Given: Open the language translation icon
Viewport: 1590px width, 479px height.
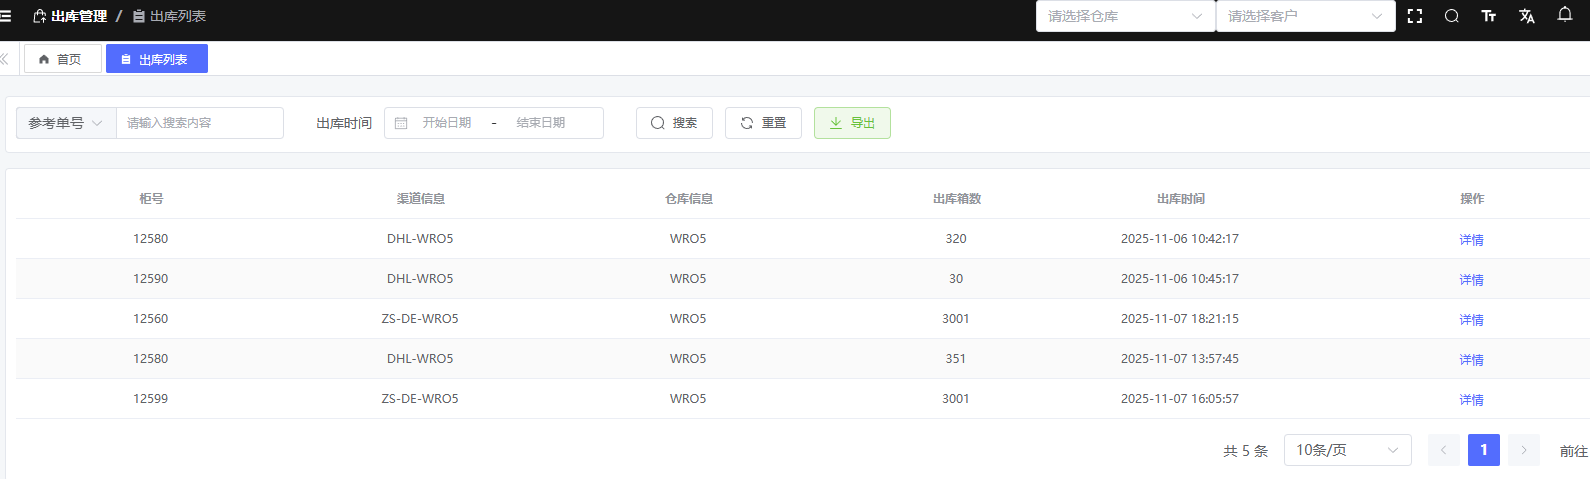Looking at the screenshot, I should [x=1527, y=16].
